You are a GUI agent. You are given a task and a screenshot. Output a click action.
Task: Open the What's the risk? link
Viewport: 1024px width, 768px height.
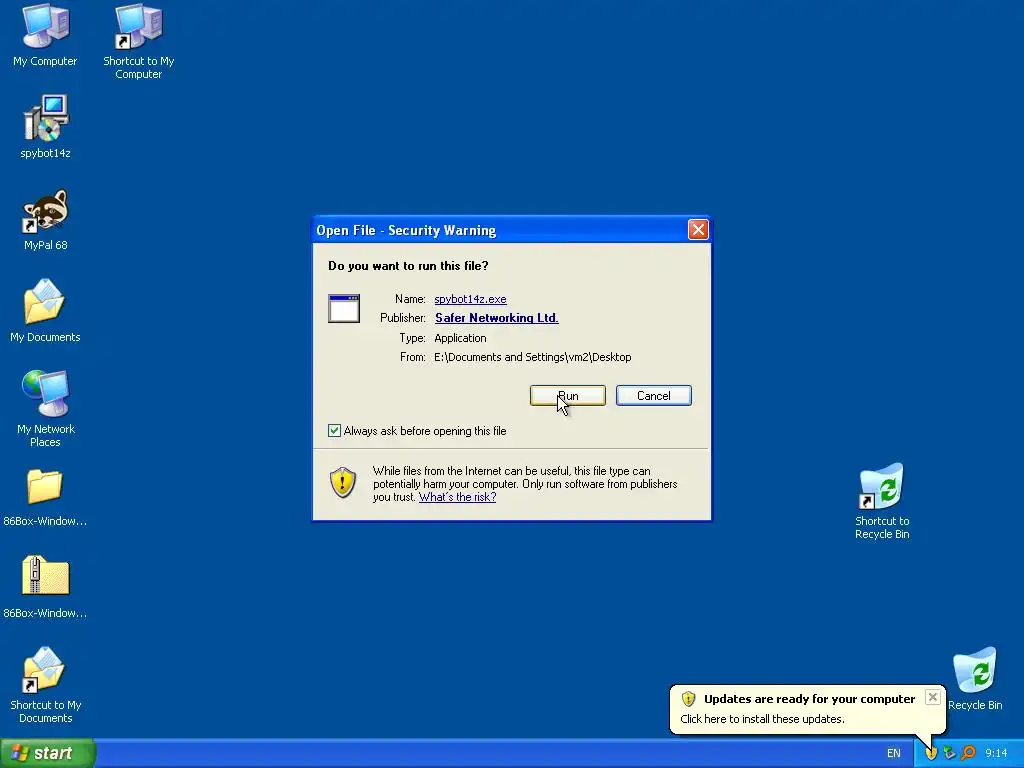coord(457,497)
